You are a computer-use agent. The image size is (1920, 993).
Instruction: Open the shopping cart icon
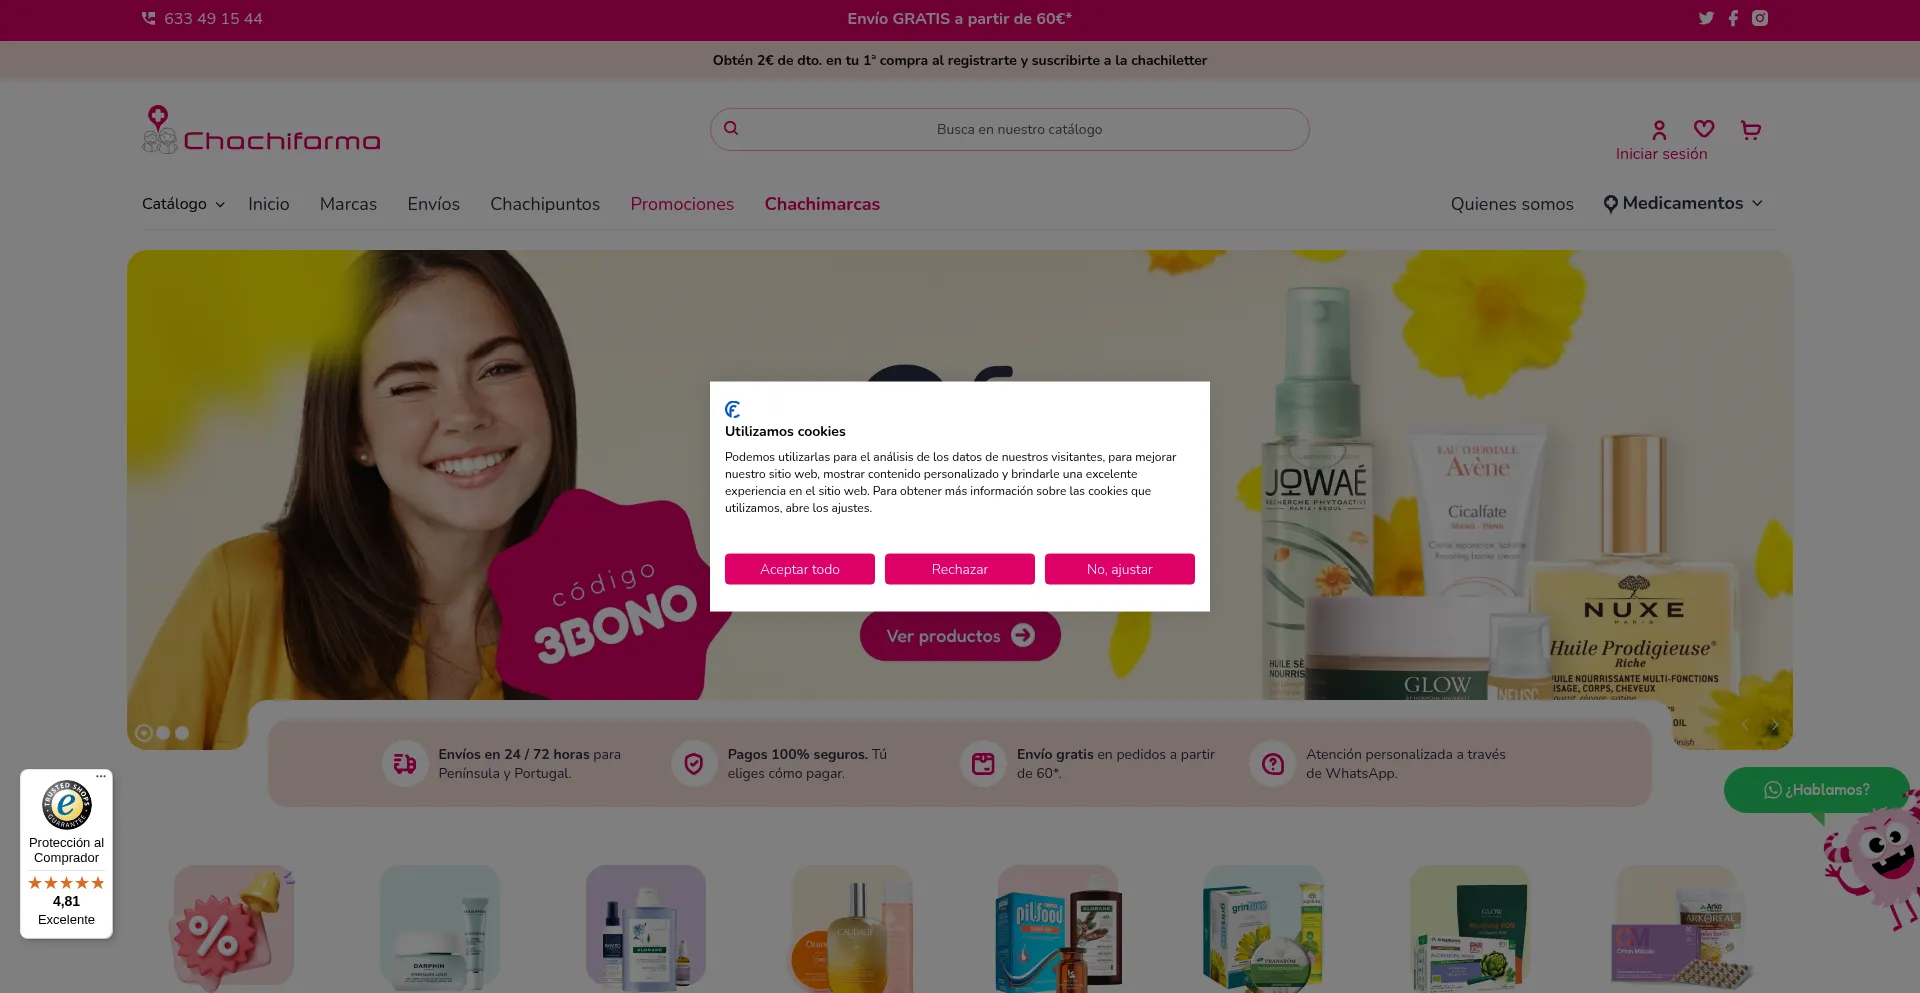pyautogui.click(x=1750, y=129)
